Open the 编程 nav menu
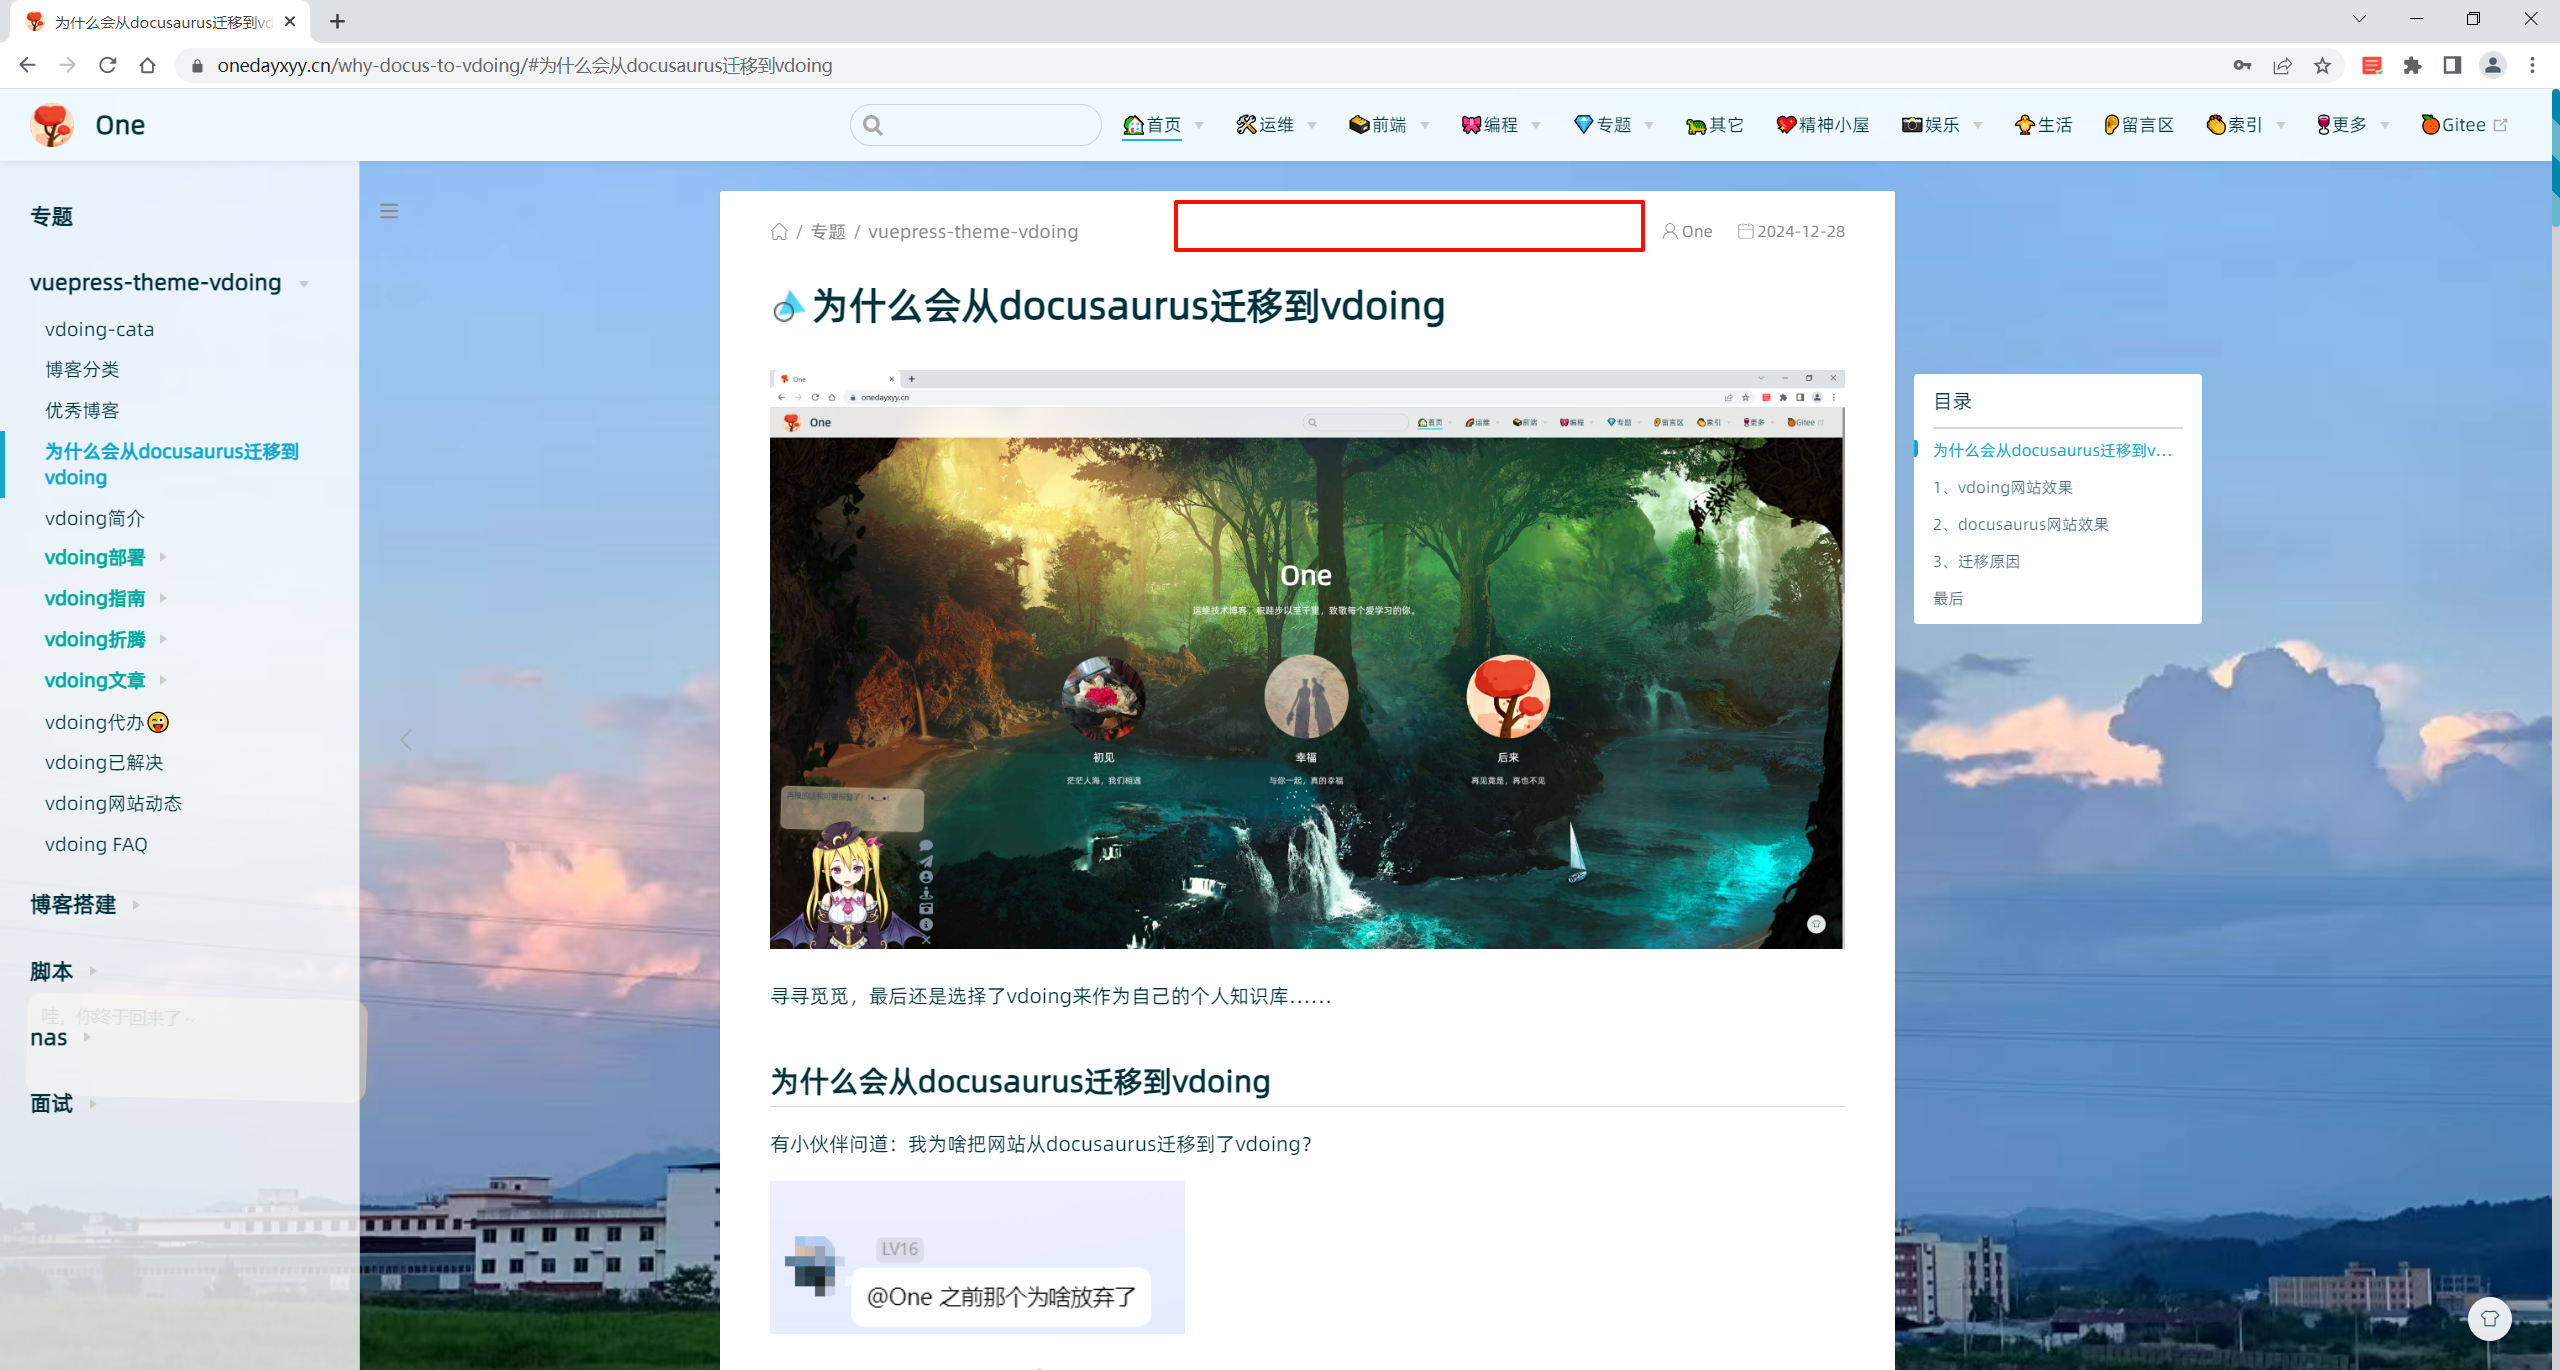The image size is (2560, 1370). click(1501, 125)
